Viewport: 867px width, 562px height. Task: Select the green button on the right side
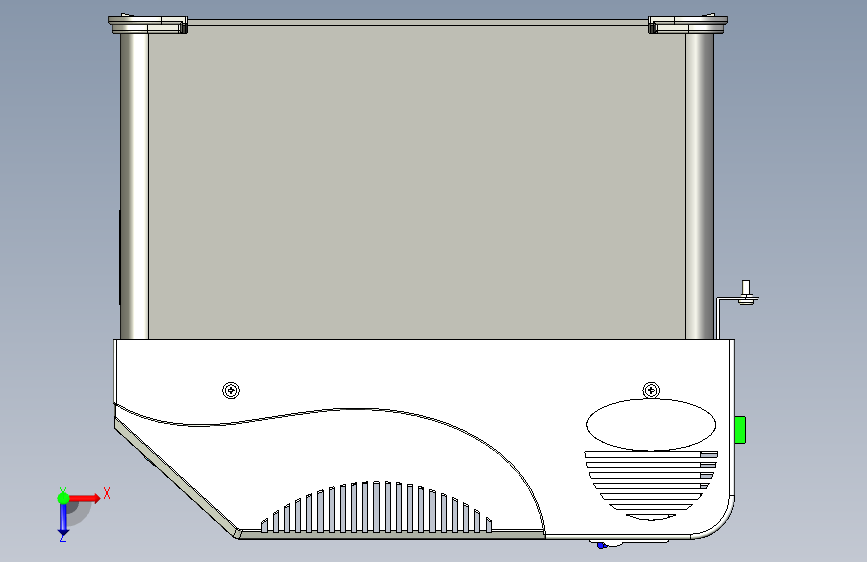click(740, 430)
